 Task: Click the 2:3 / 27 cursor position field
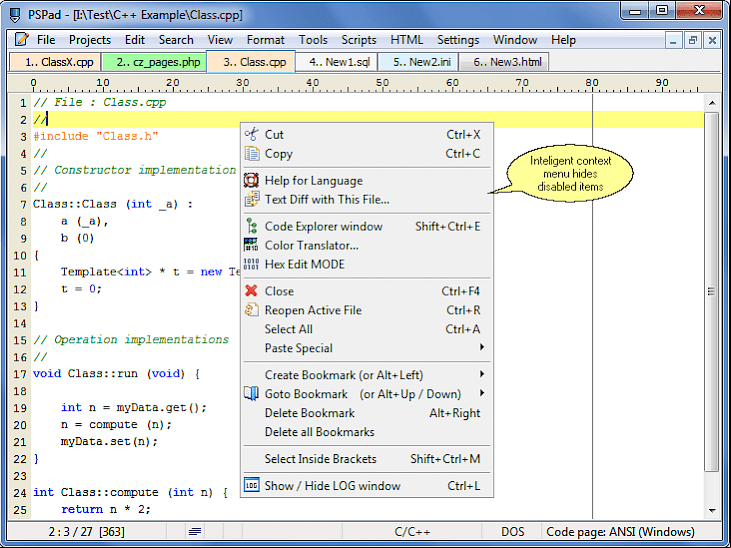[x=86, y=532]
